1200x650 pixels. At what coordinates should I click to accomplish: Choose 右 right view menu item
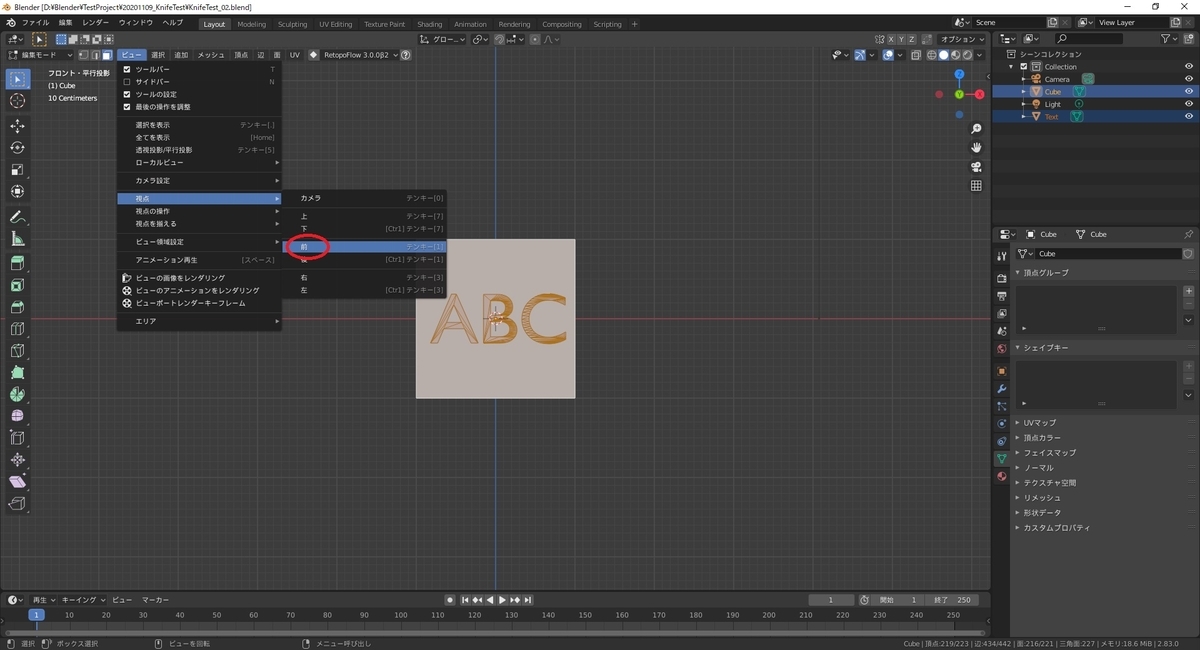(365, 277)
